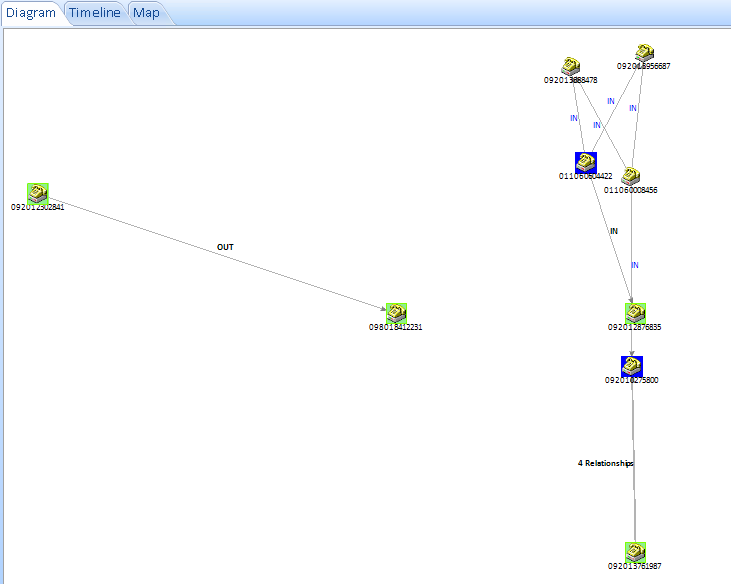Select phone icon ending in 8478

coord(571,66)
